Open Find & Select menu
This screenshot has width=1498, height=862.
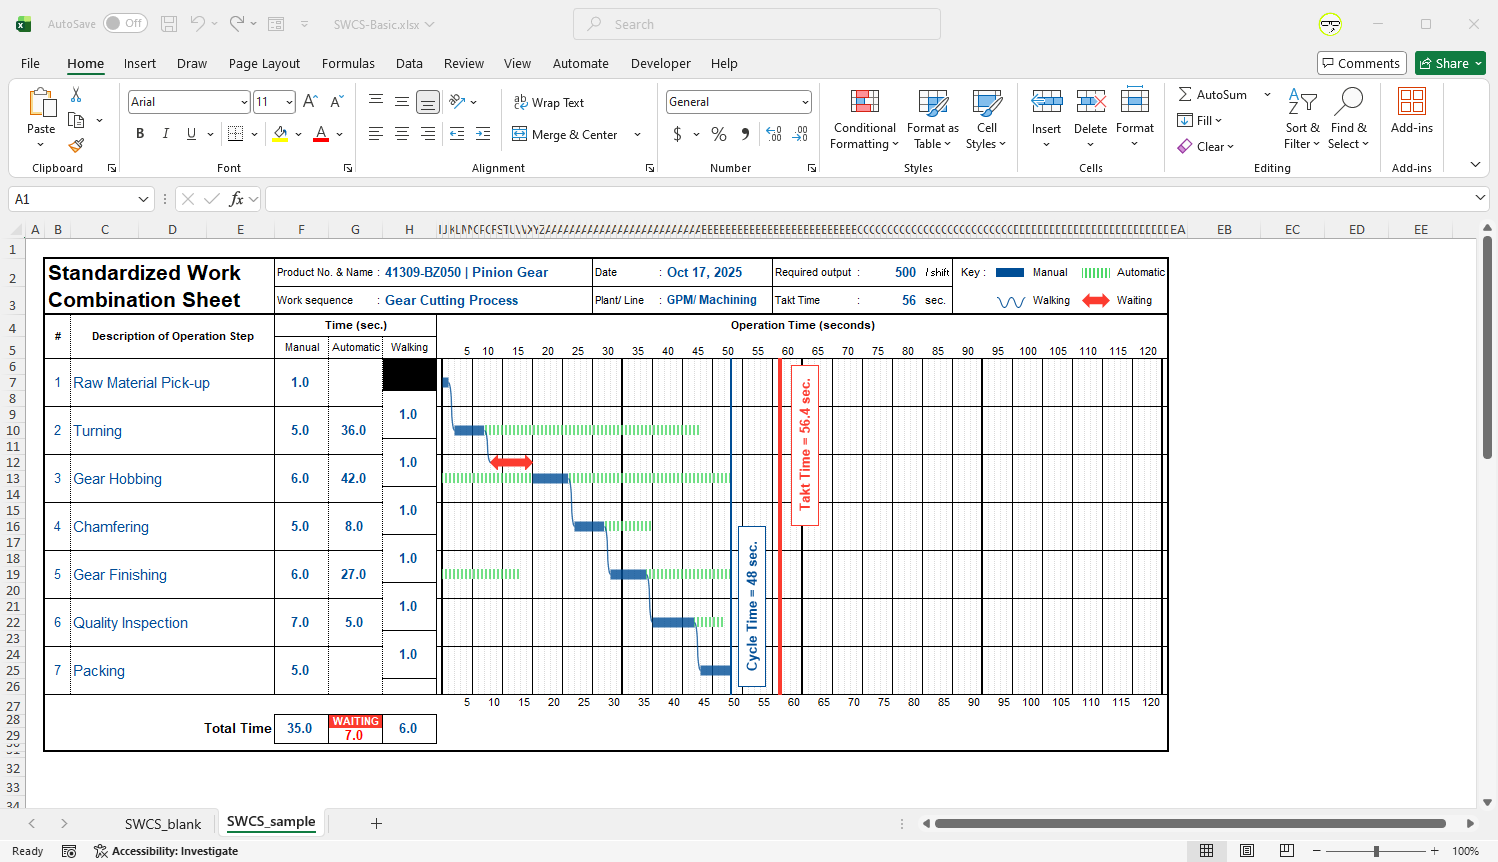point(1348,120)
